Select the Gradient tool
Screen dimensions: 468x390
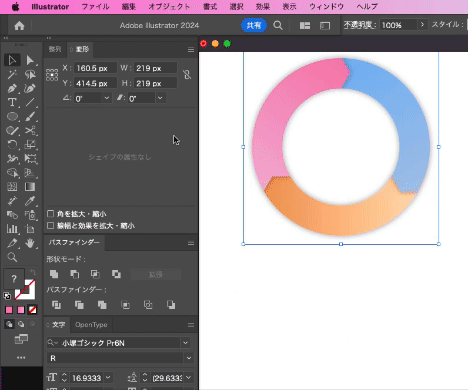pos(30,187)
